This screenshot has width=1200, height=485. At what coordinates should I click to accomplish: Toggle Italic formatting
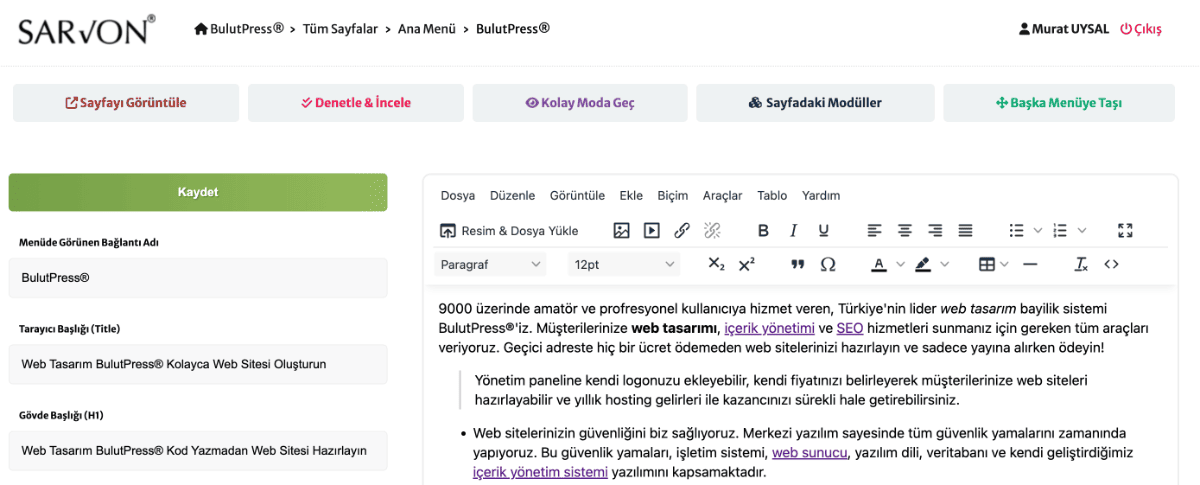(793, 231)
